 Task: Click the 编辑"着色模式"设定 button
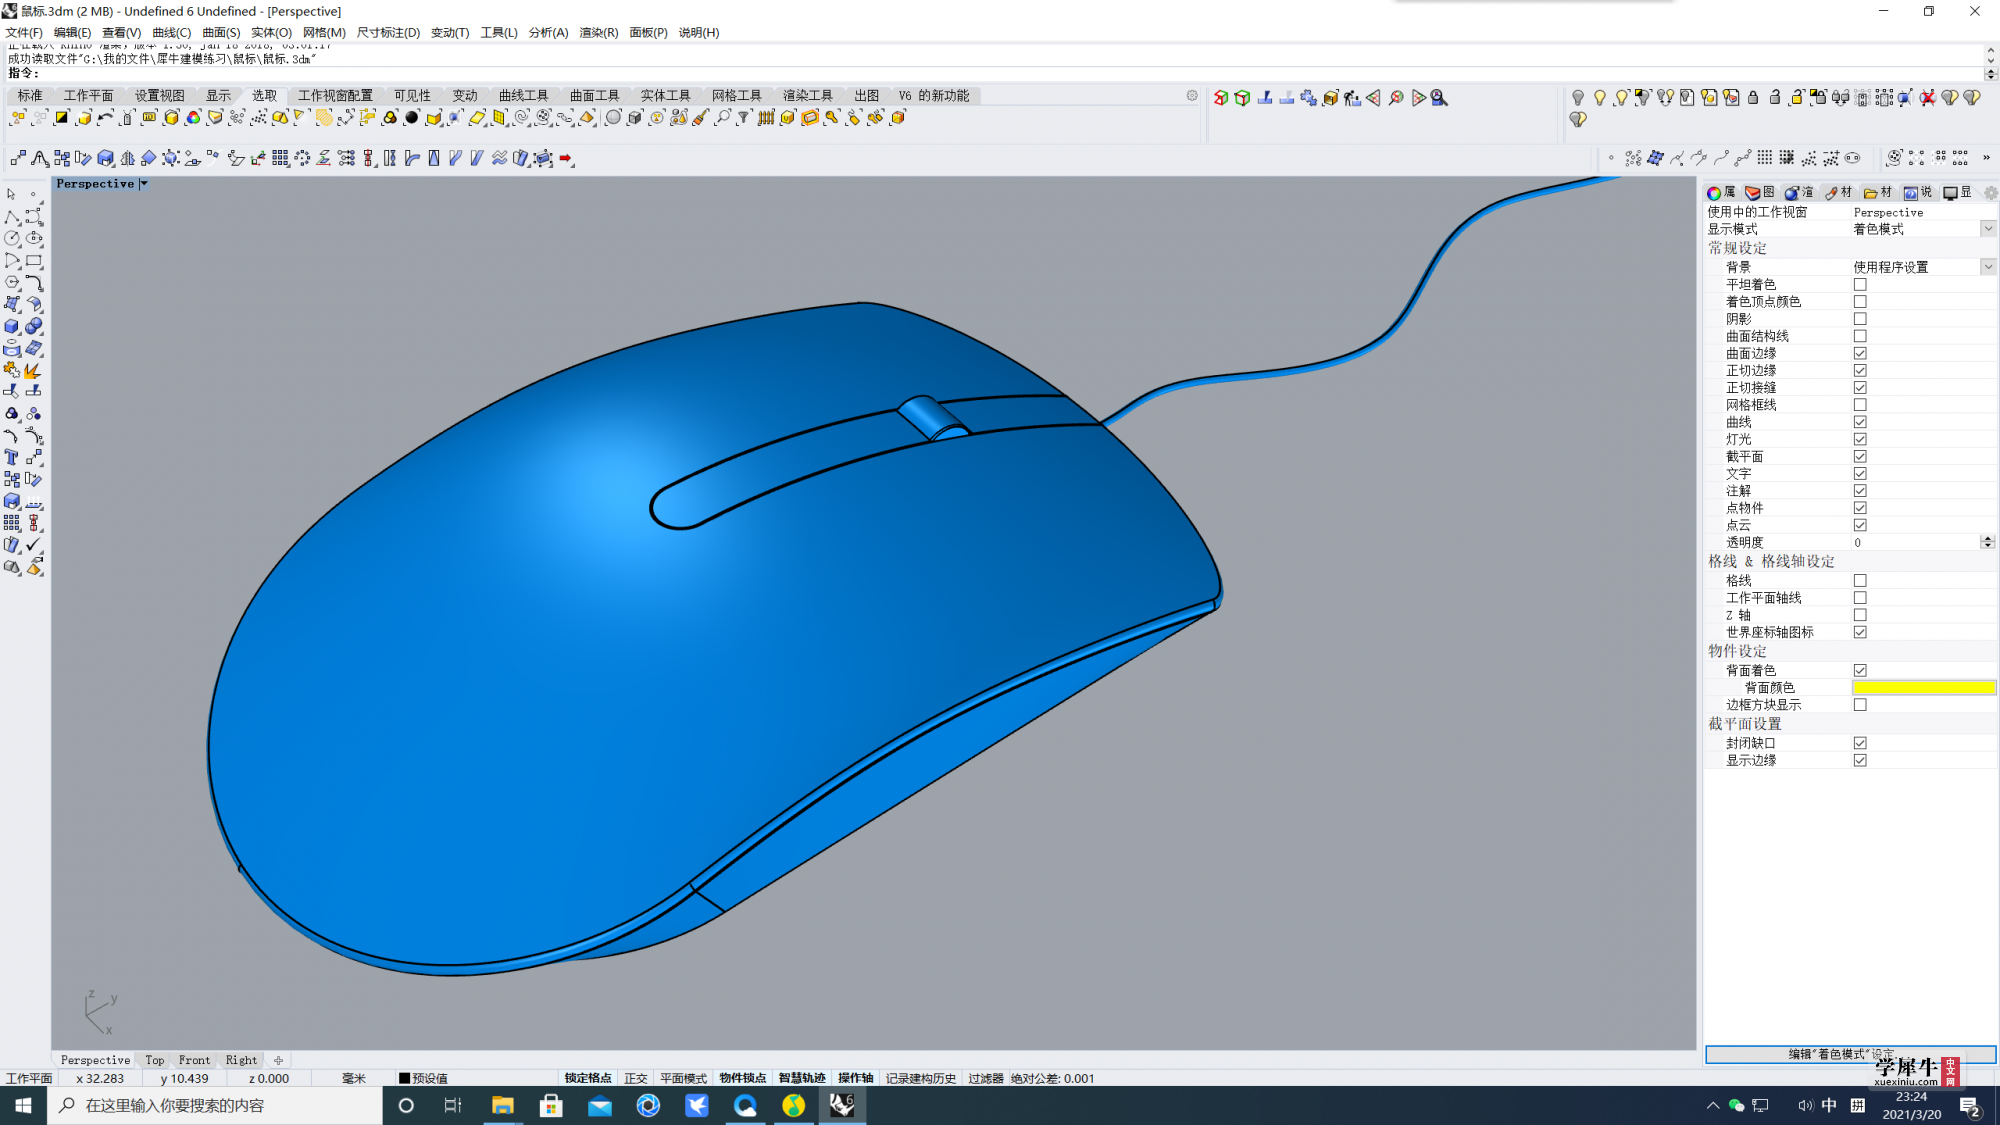point(1850,1054)
